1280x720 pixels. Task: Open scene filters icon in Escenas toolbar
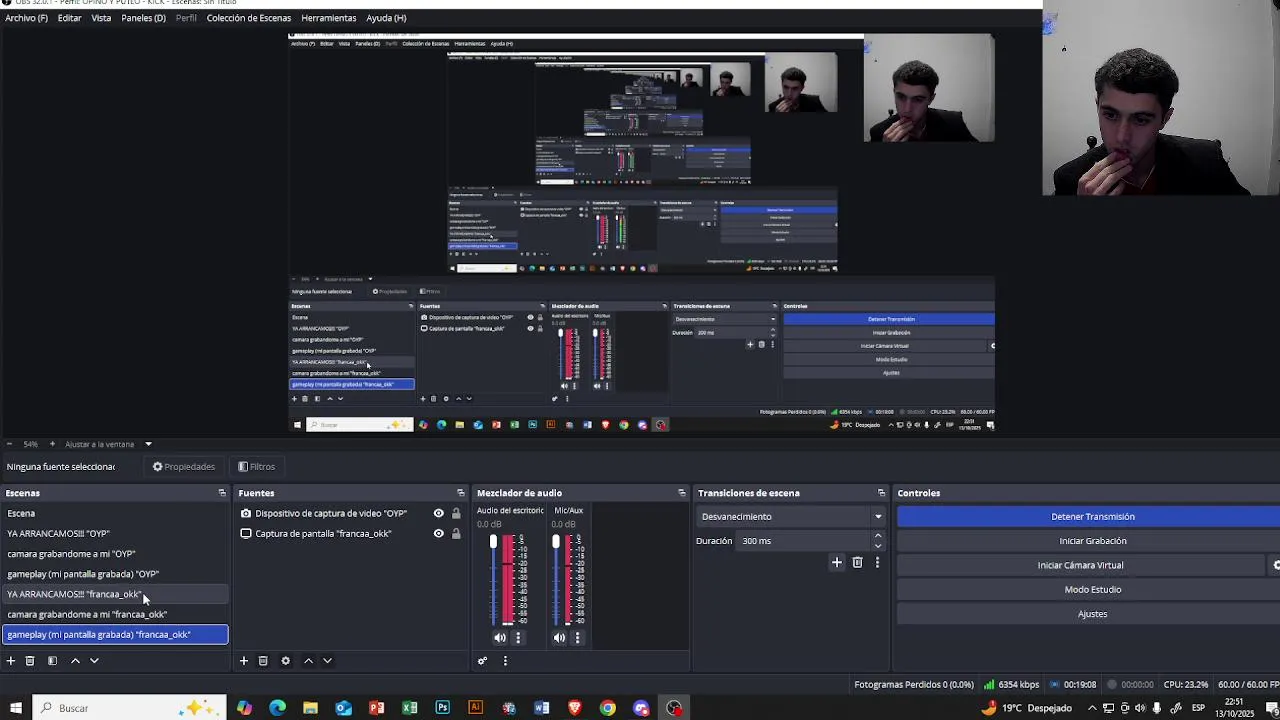52,661
